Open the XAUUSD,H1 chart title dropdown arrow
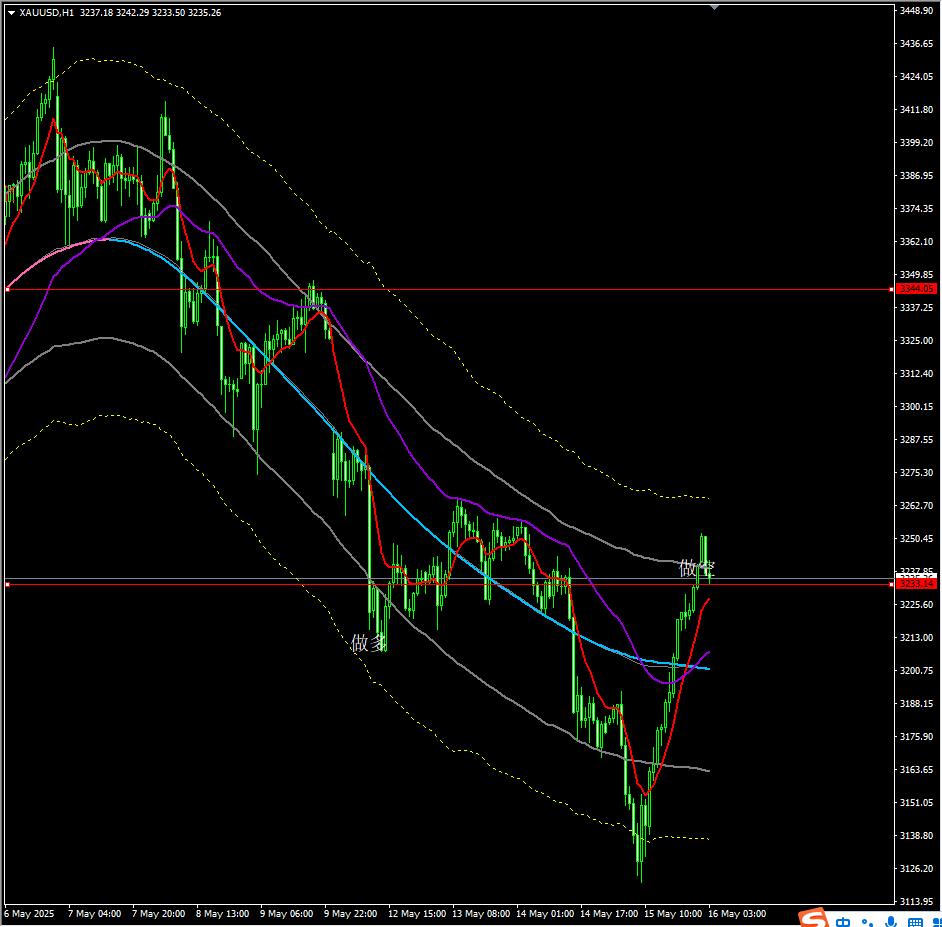The height and width of the screenshot is (927, 942). coord(11,13)
